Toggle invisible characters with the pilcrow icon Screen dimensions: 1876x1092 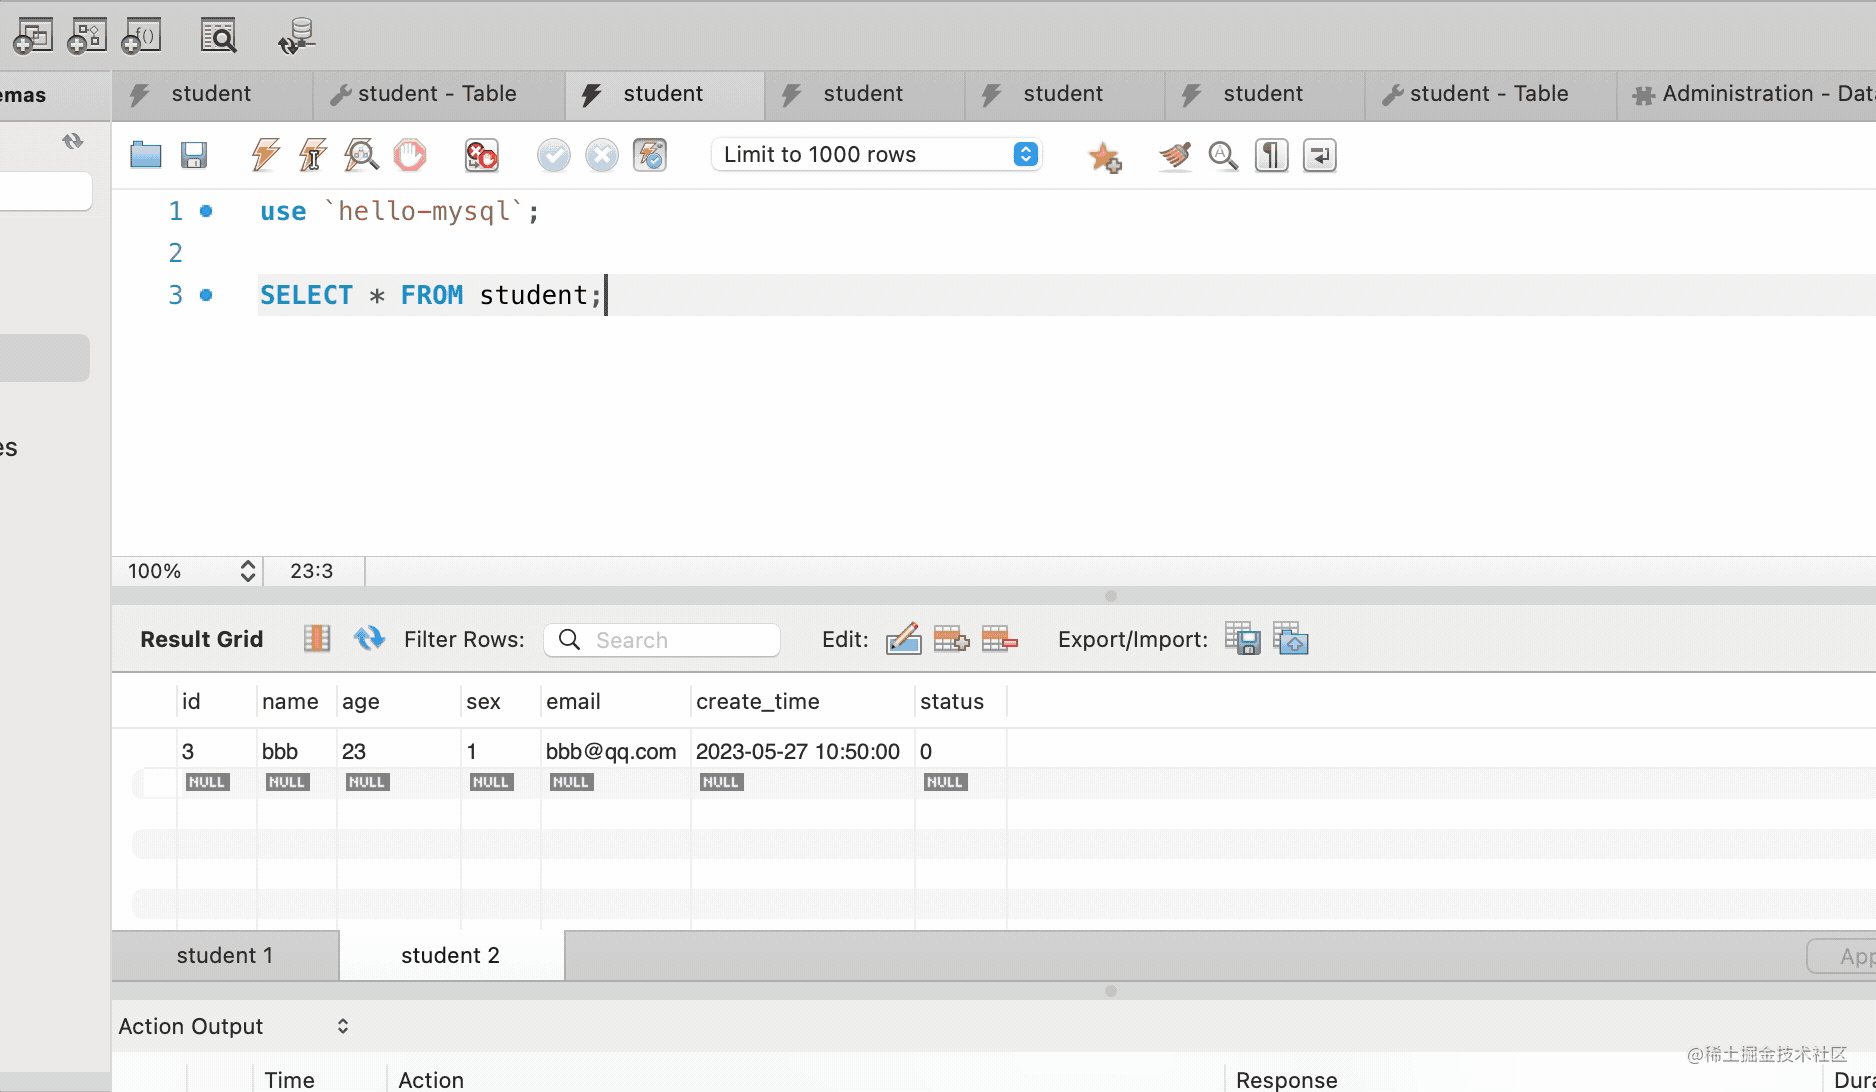point(1271,155)
